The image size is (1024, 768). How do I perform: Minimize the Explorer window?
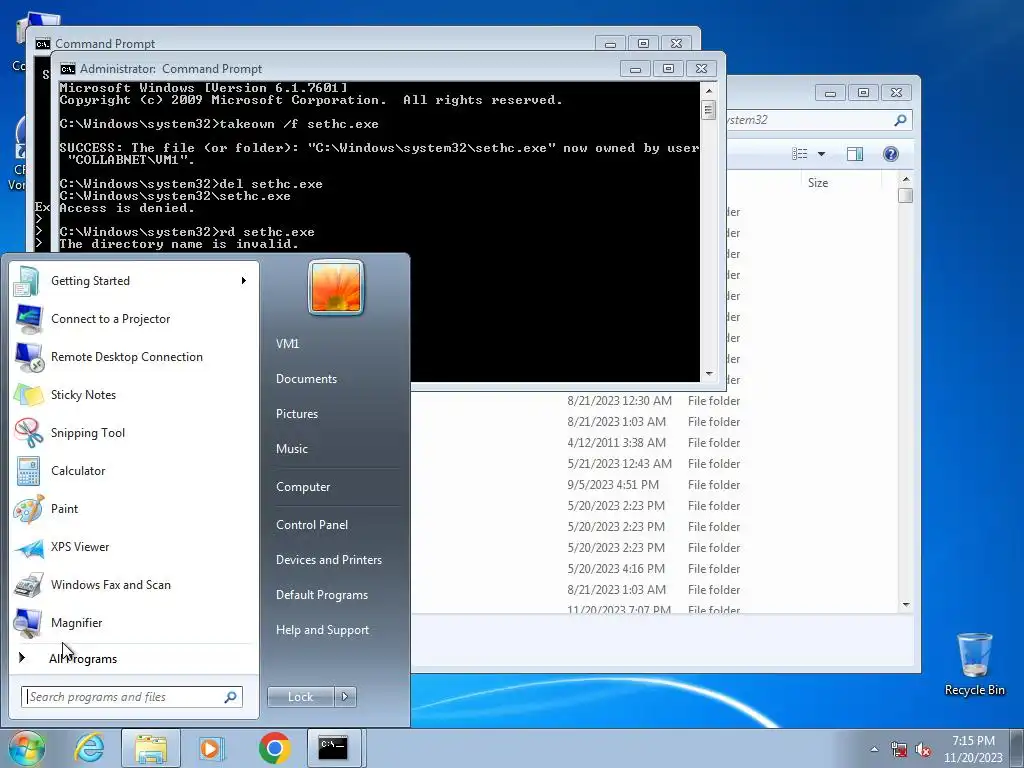830,93
